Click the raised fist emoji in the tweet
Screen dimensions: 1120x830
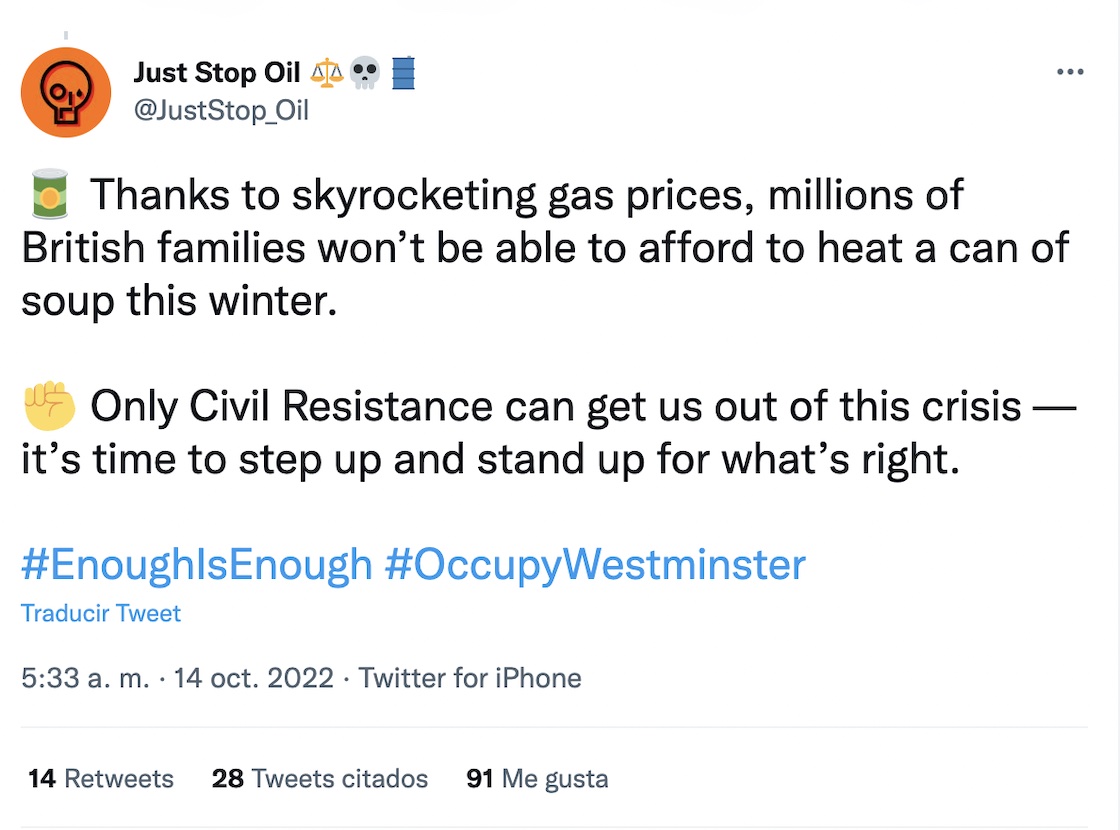(48, 406)
